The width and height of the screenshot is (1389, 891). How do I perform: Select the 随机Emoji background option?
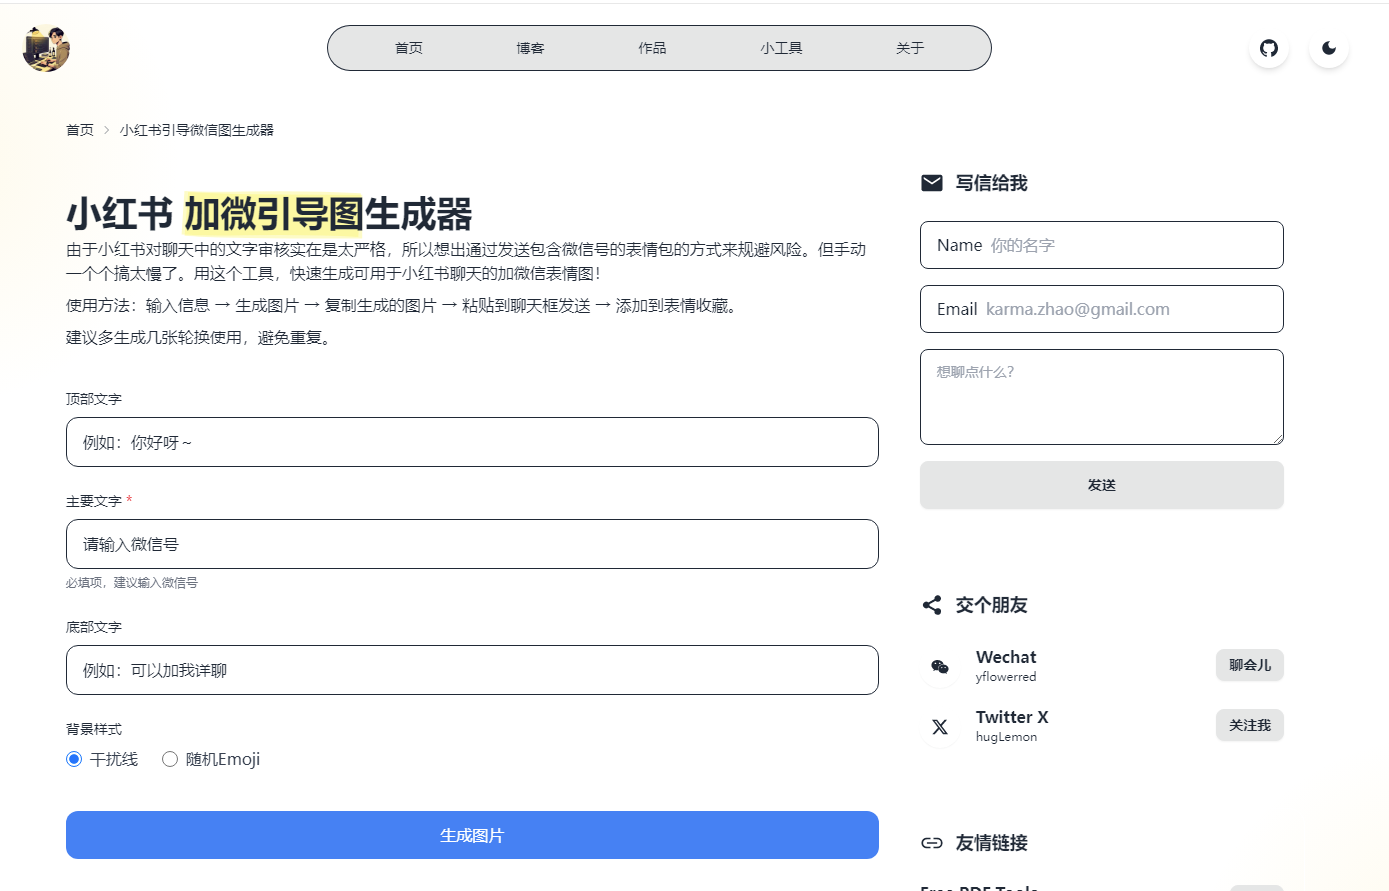coord(170,759)
